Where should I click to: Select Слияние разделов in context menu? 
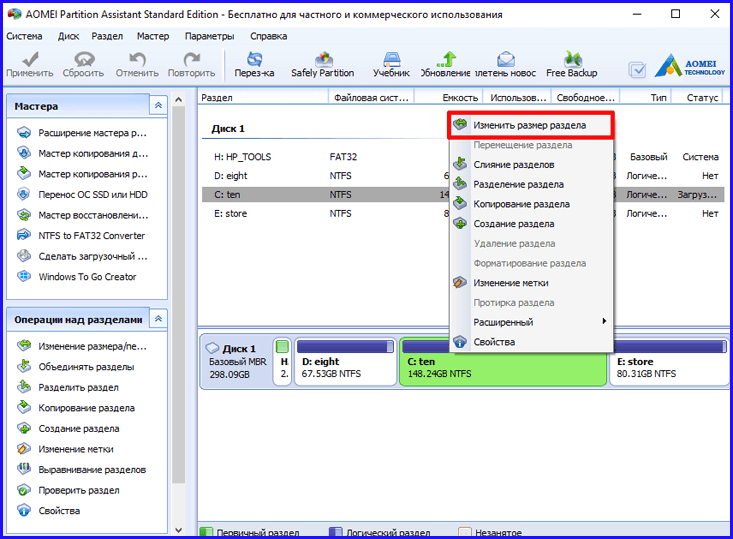coord(531,164)
